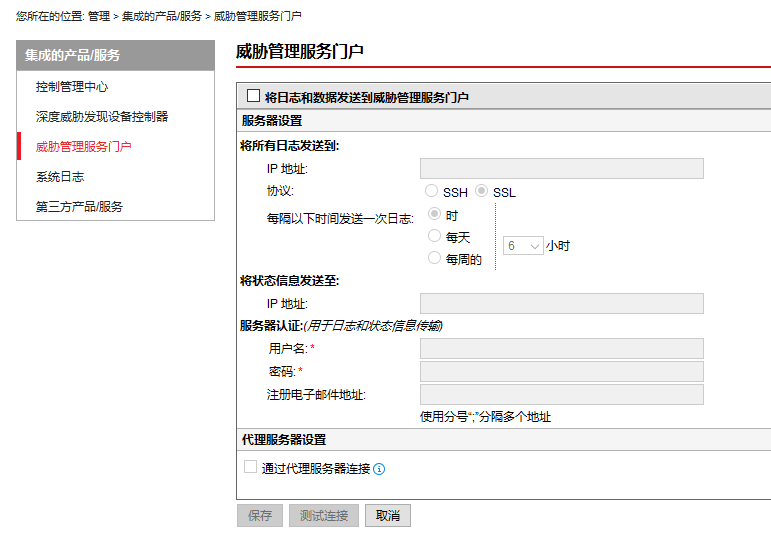
Task: Open 深度威胁发现设备控制器 in the sidebar
Action: click(x=102, y=117)
